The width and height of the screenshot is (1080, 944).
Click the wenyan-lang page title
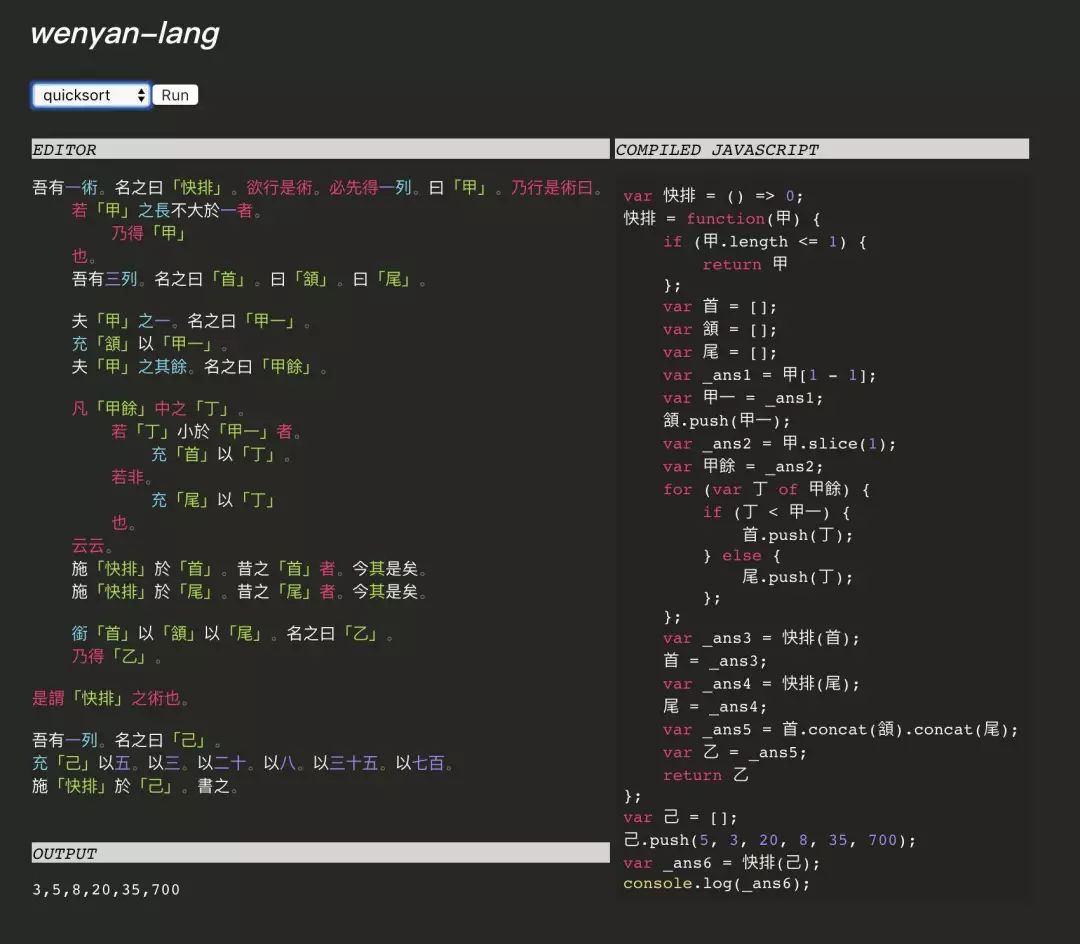pyautogui.click(x=125, y=33)
